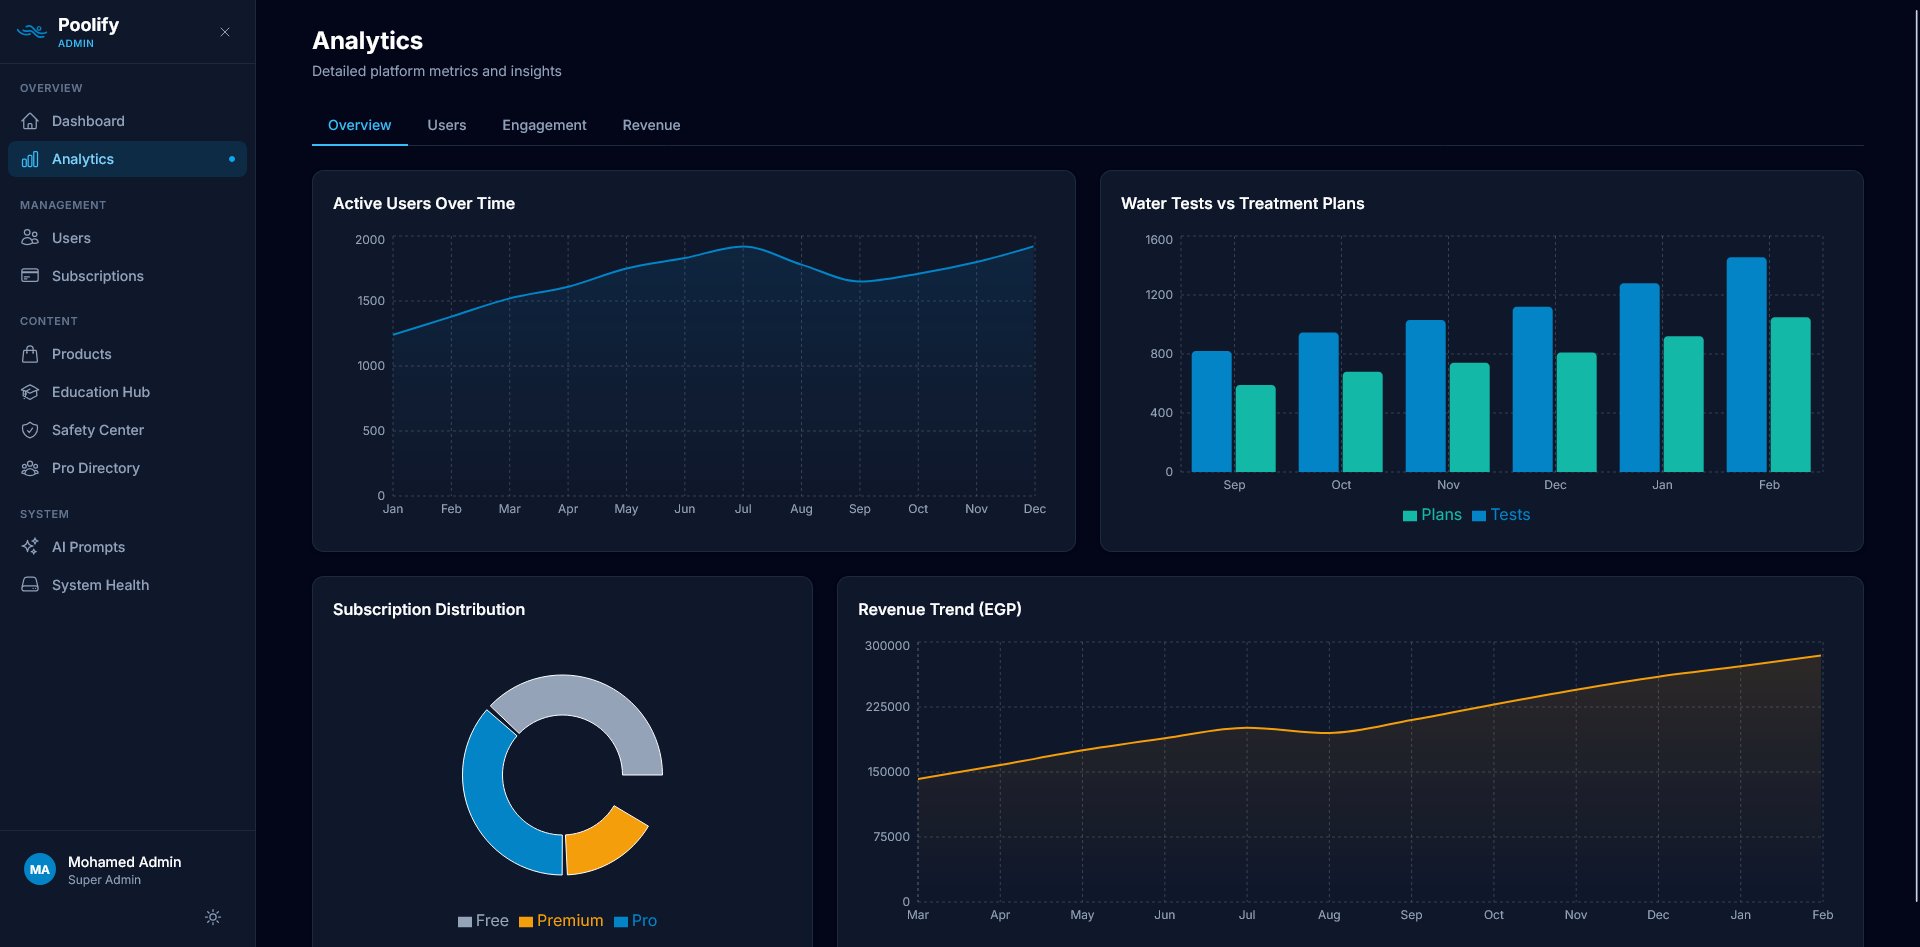This screenshot has width=1920, height=947.
Task: Hide the Tests series via its legend
Action: 1500,514
